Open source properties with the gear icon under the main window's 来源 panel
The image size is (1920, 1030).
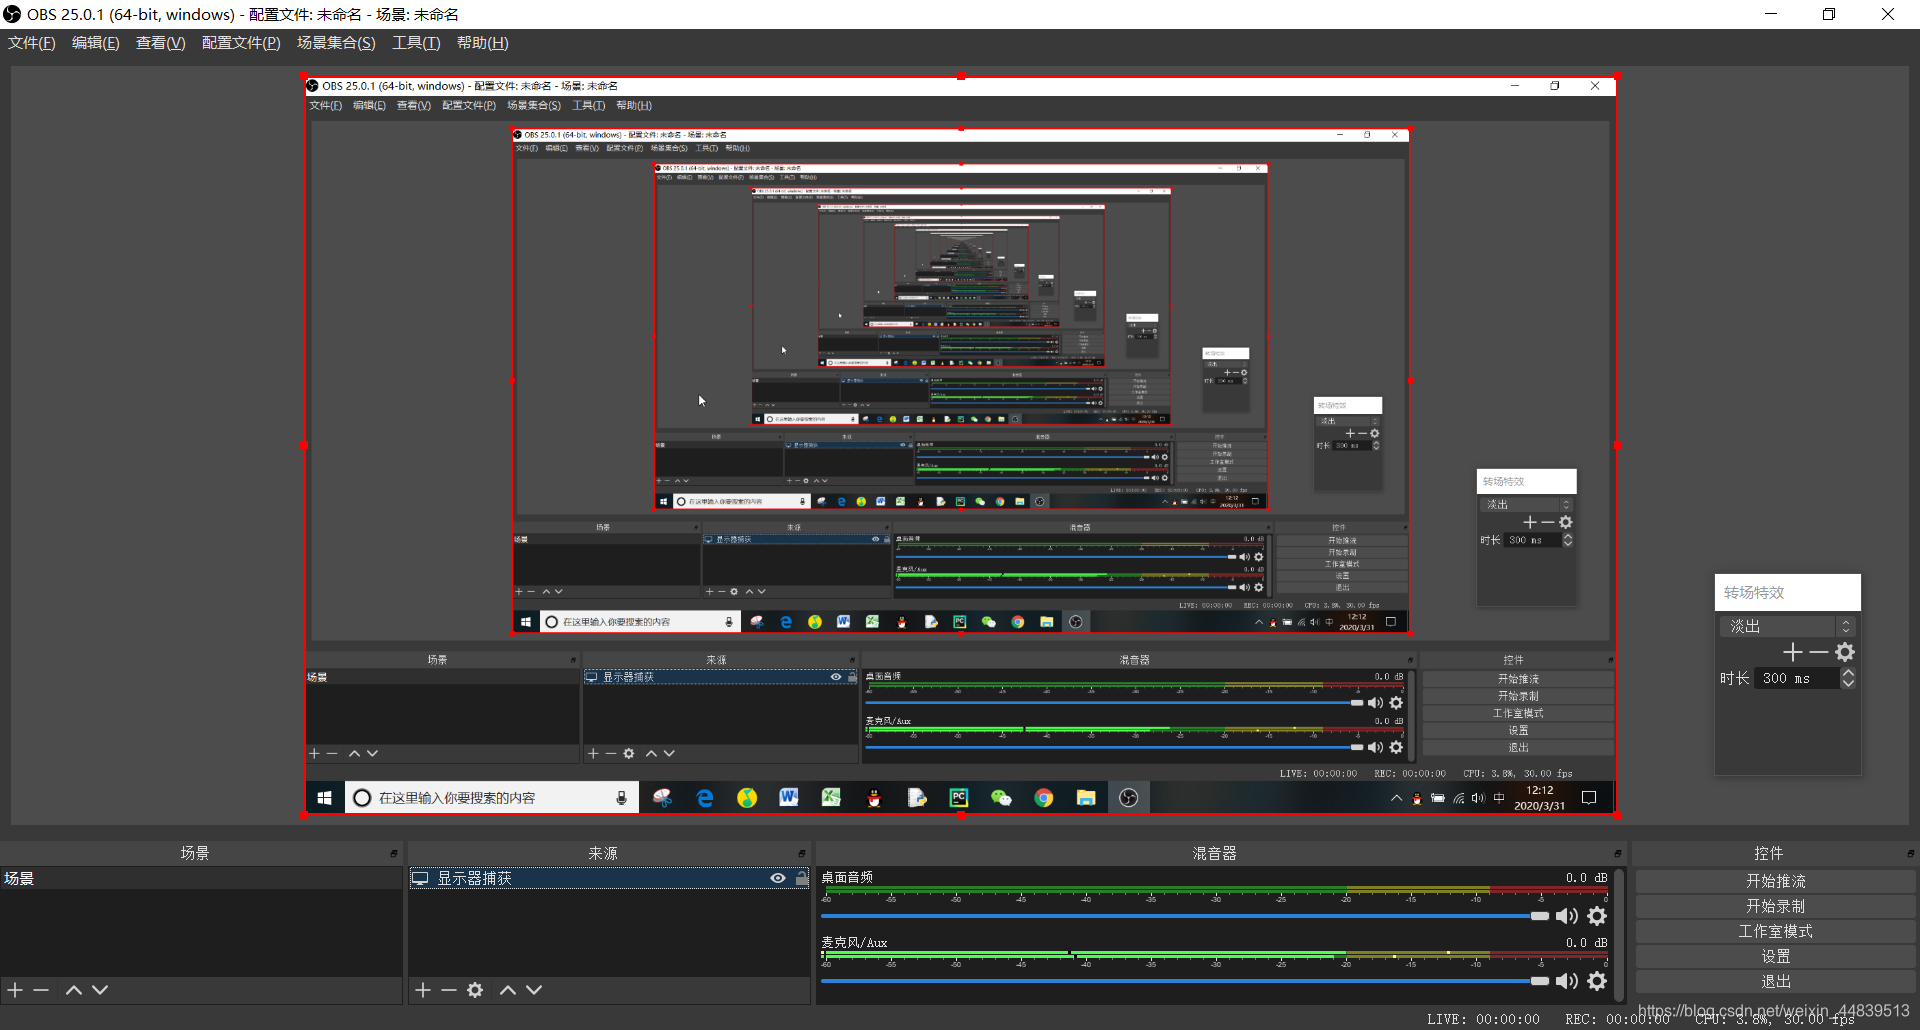475,990
